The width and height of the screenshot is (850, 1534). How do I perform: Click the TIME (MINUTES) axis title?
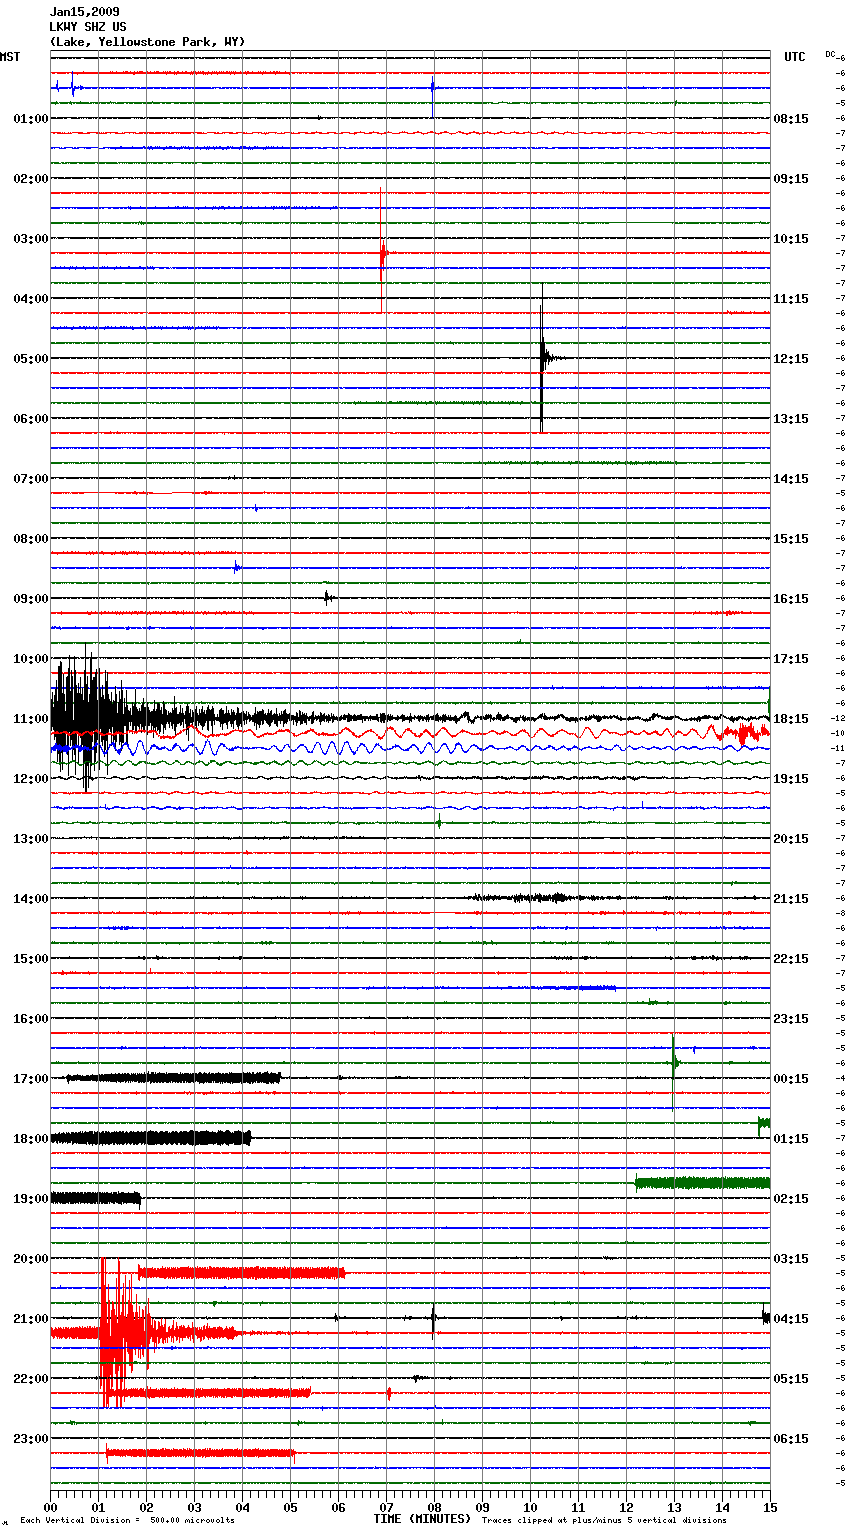pyautogui.click(x=422, y=1519)
